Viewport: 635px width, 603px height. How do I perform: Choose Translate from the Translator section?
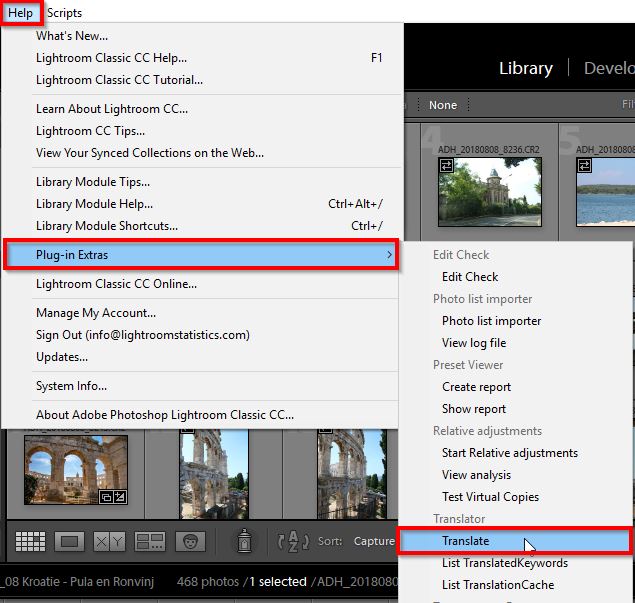click(x=465, y=541)
